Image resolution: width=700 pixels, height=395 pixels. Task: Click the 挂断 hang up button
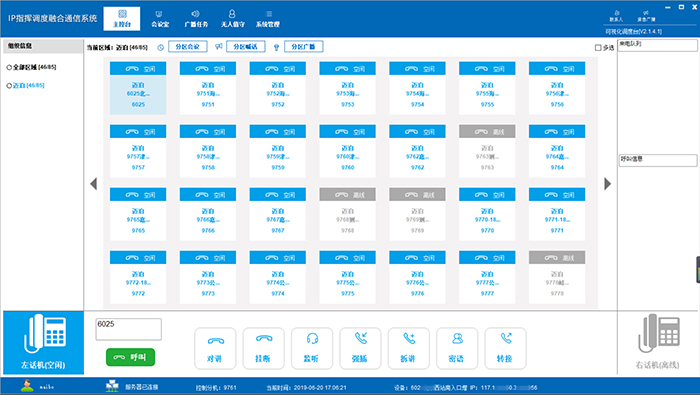[263, 349]
